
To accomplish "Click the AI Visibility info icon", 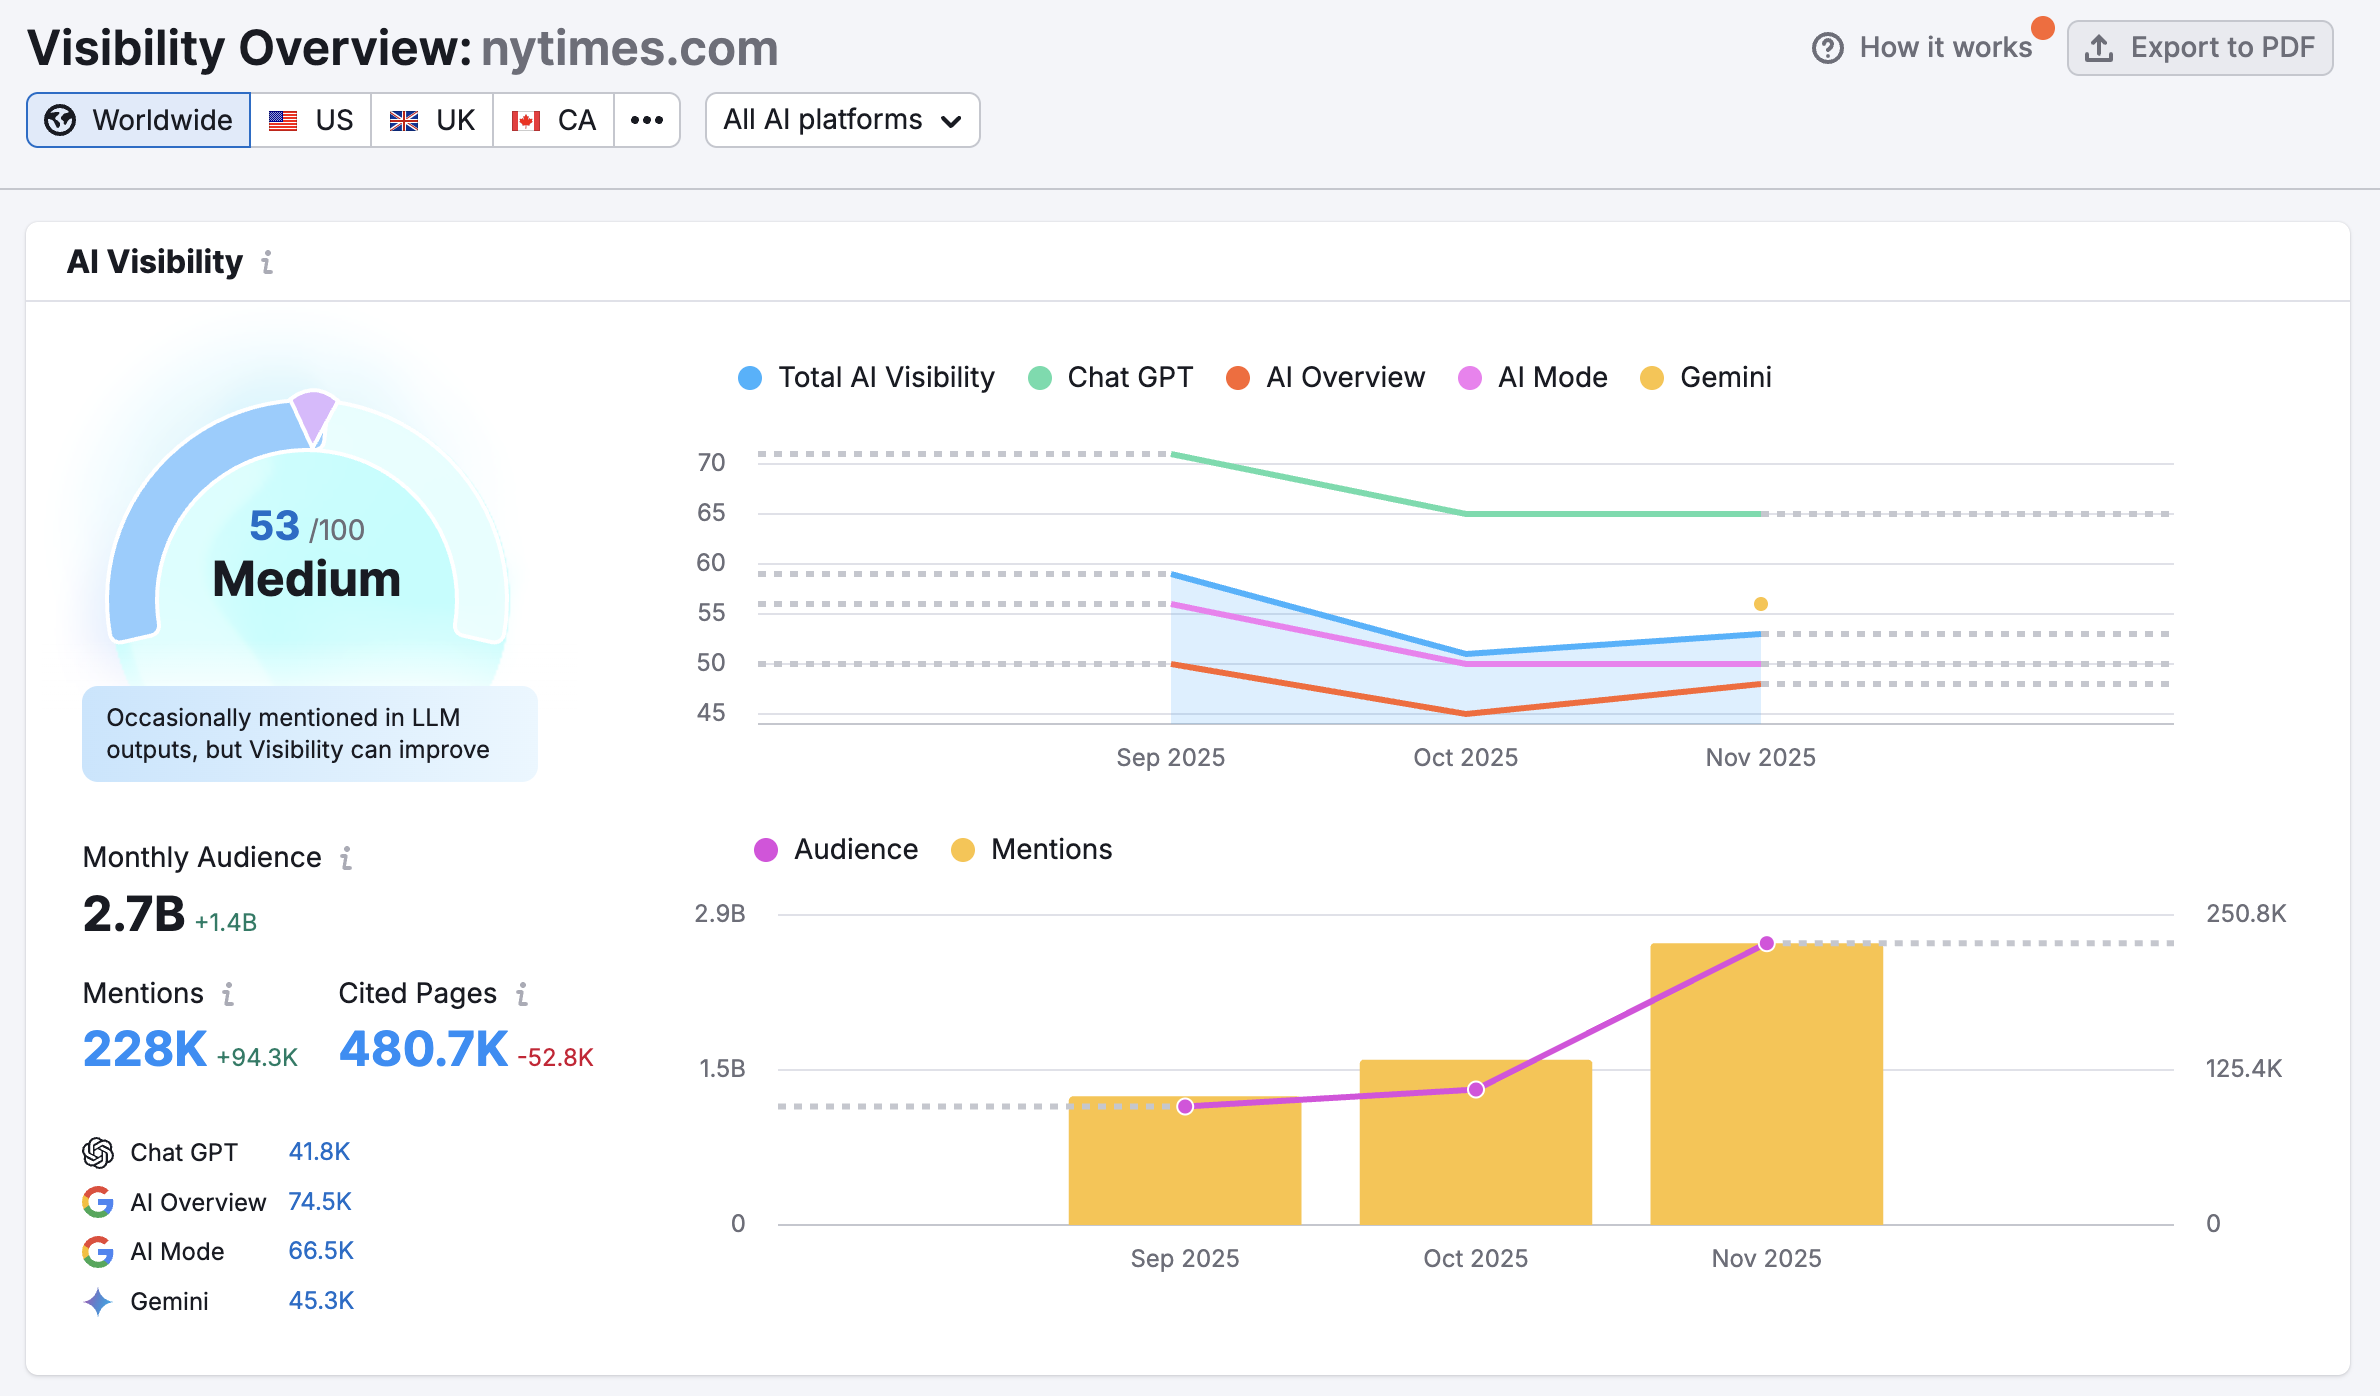I will pos(267,262).
